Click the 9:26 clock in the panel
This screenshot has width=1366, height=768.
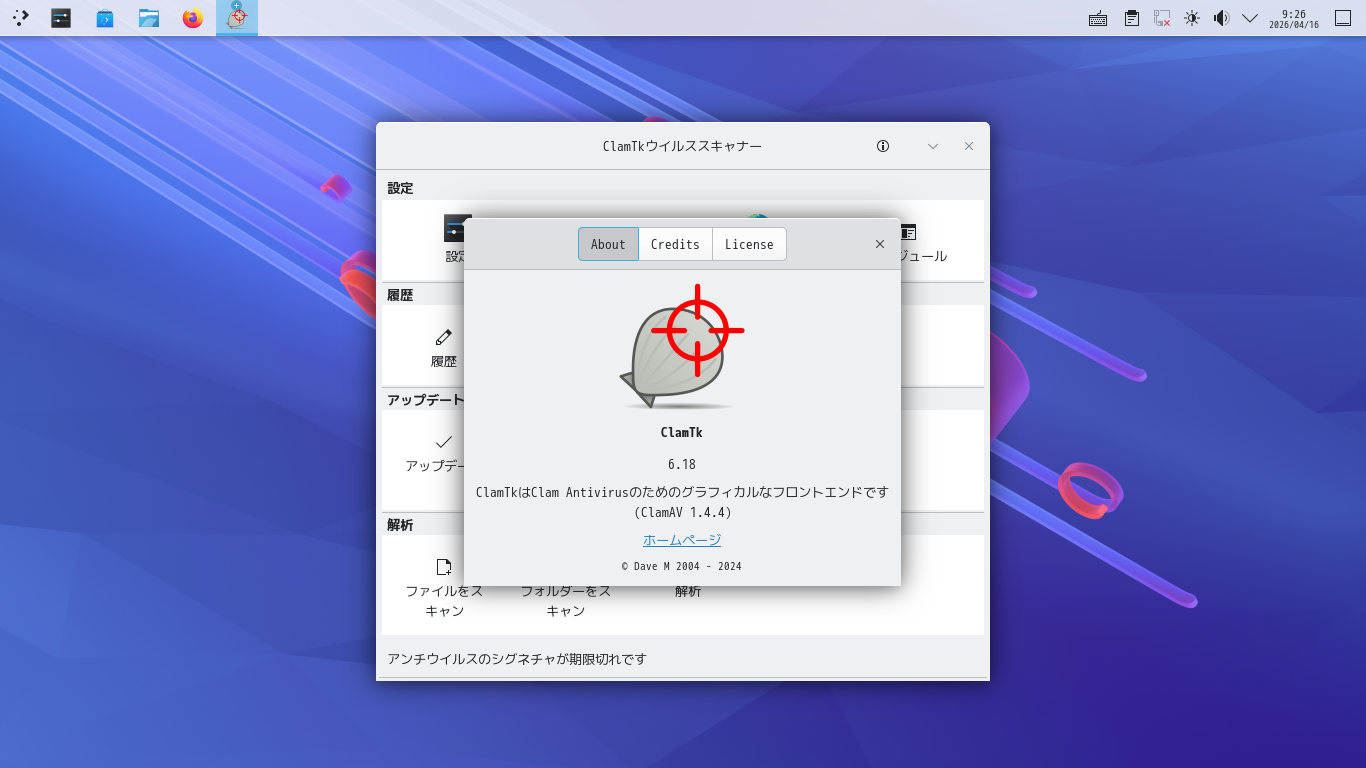pyautogui.click(x=1294, y=18)
